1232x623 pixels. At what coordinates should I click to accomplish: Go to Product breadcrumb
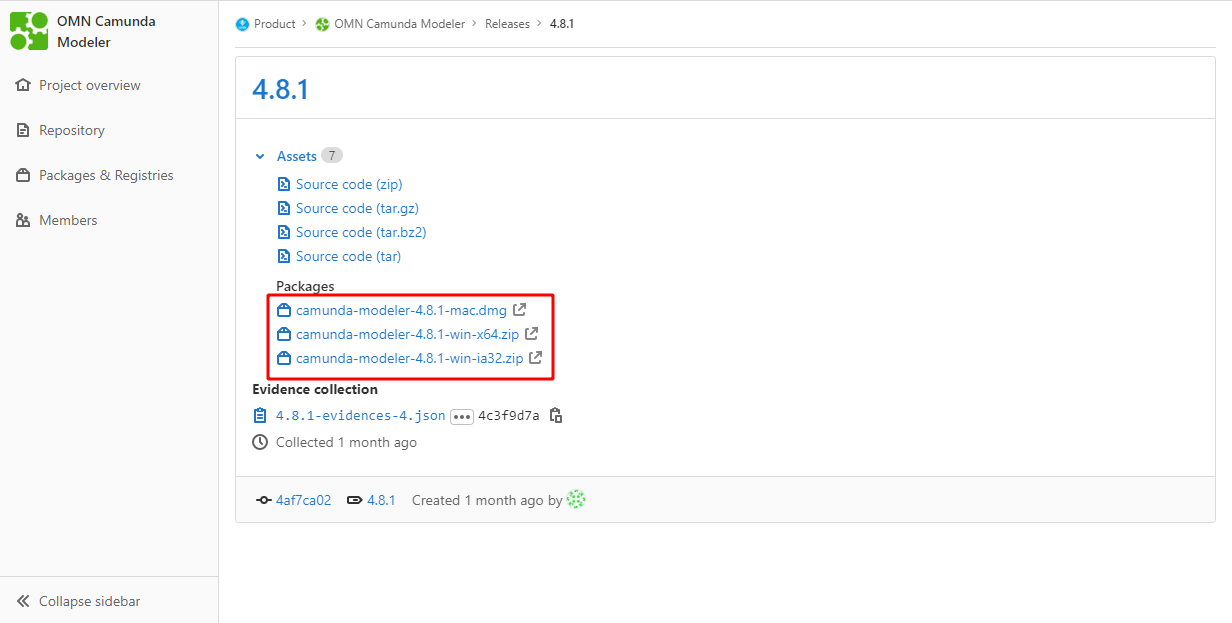275,23
